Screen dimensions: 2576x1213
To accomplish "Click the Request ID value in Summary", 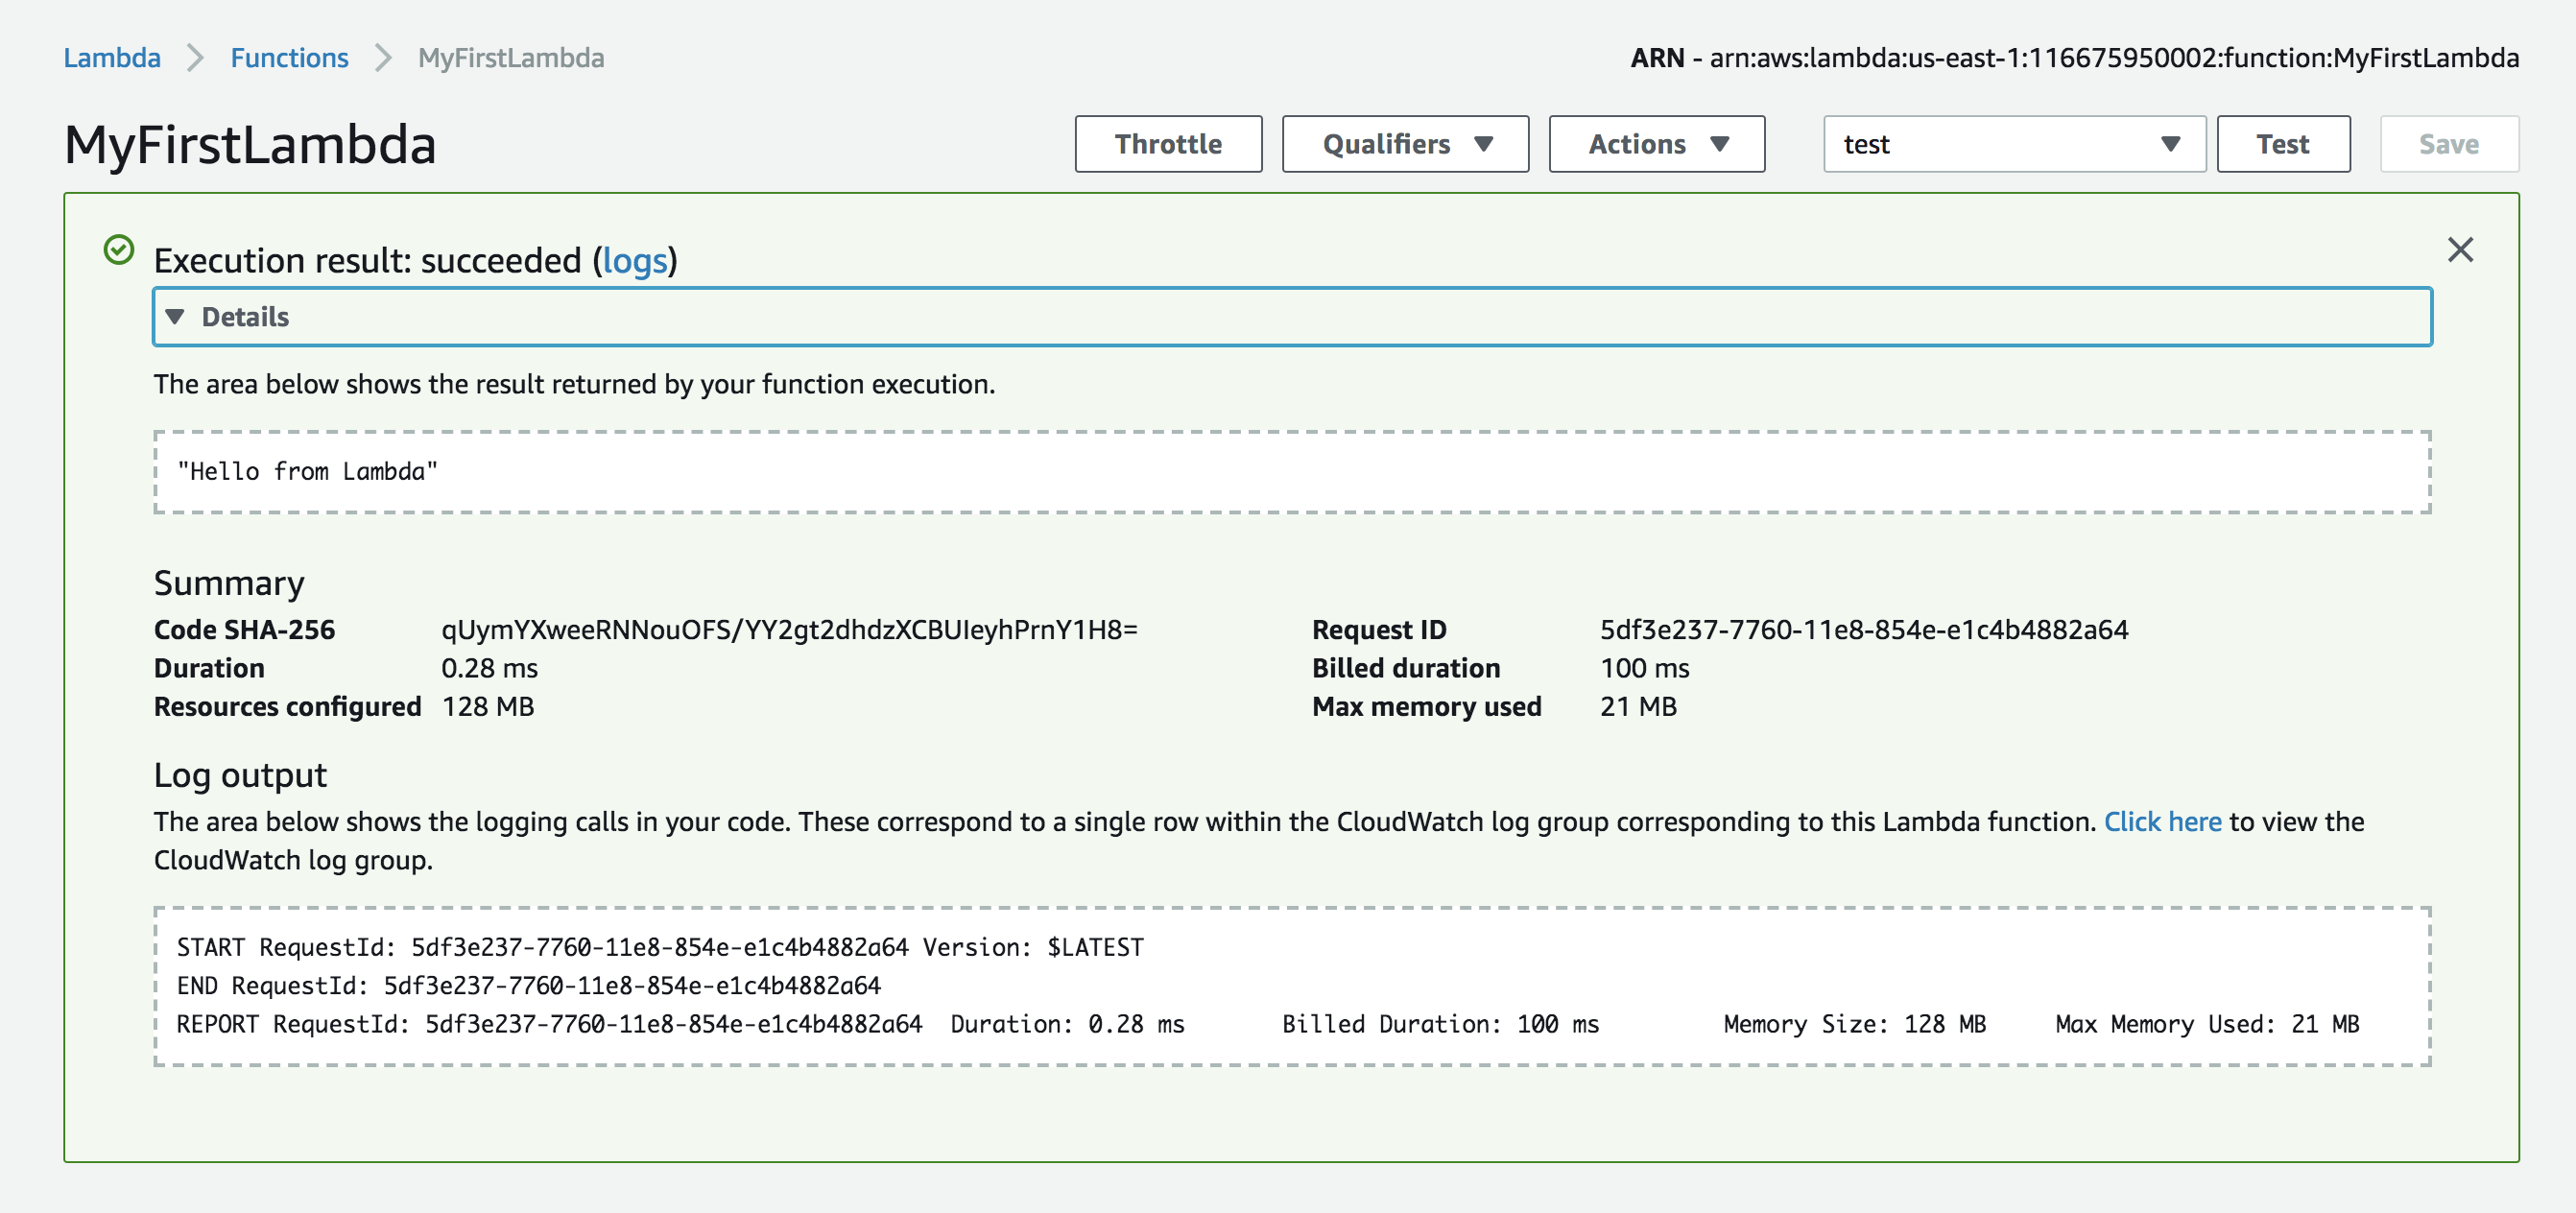I will [1864, 630].
